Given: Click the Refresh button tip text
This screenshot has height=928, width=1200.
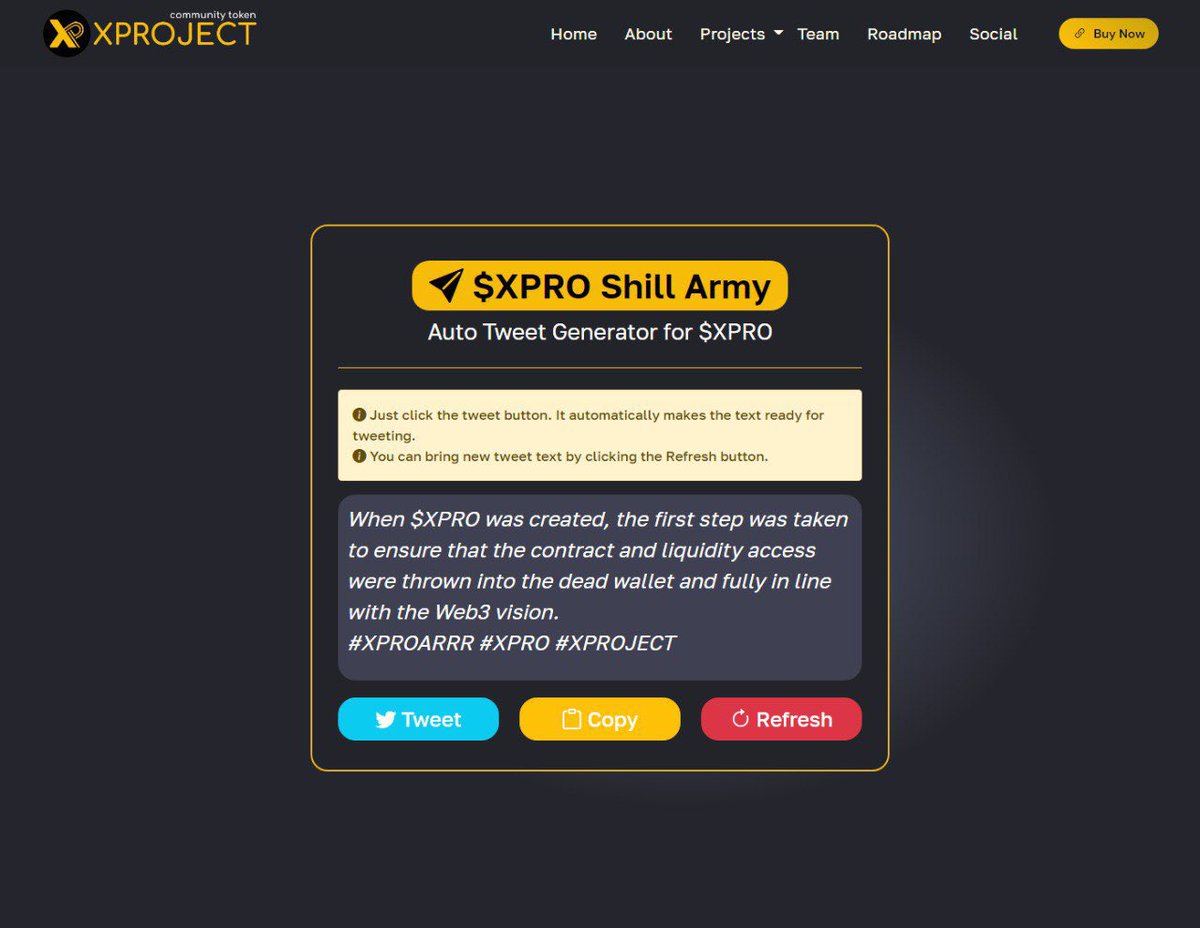Looking at the screenshot, I should pos(569,456).
